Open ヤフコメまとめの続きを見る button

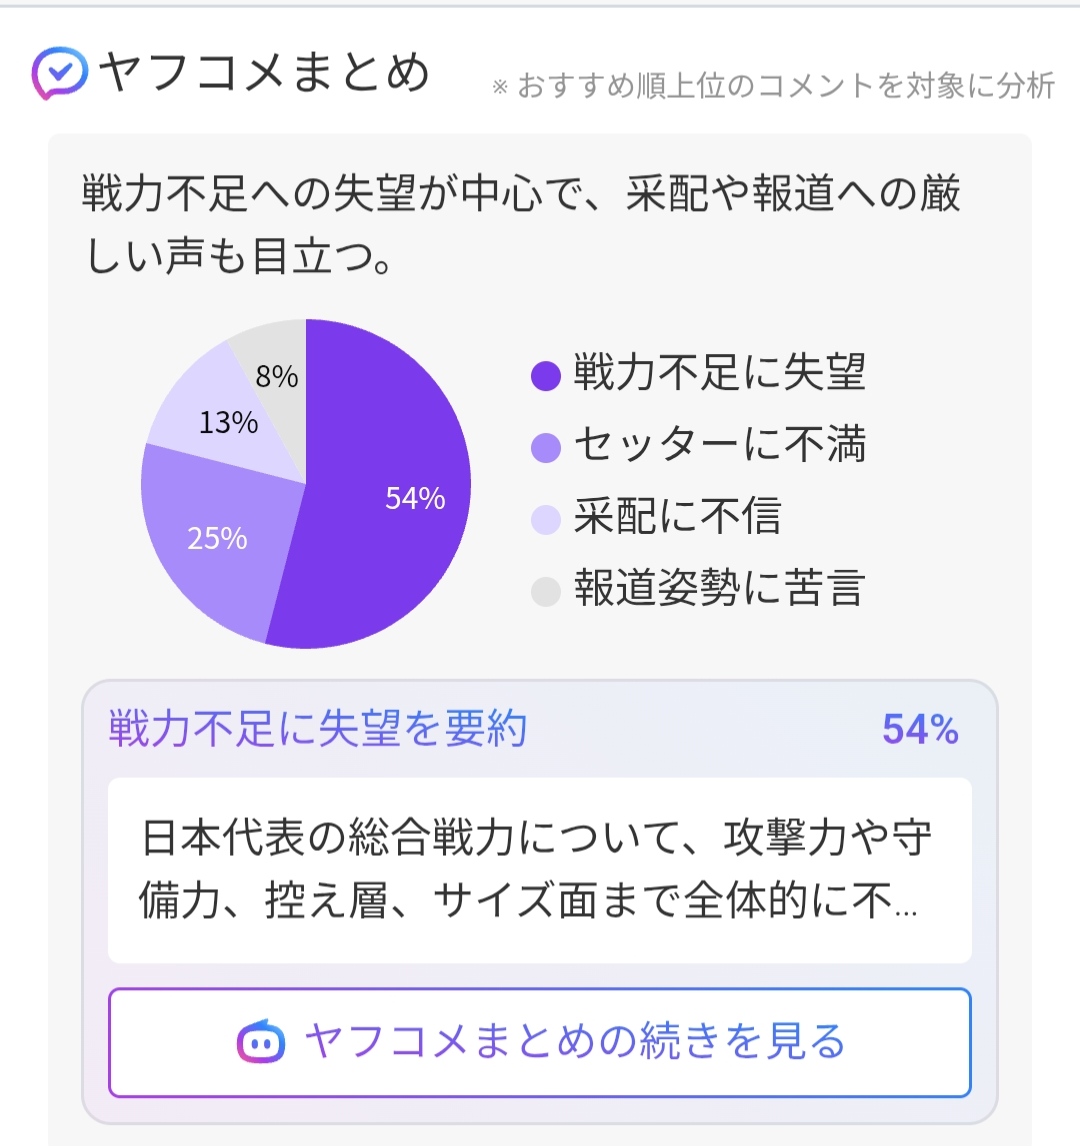[540, 1042]
